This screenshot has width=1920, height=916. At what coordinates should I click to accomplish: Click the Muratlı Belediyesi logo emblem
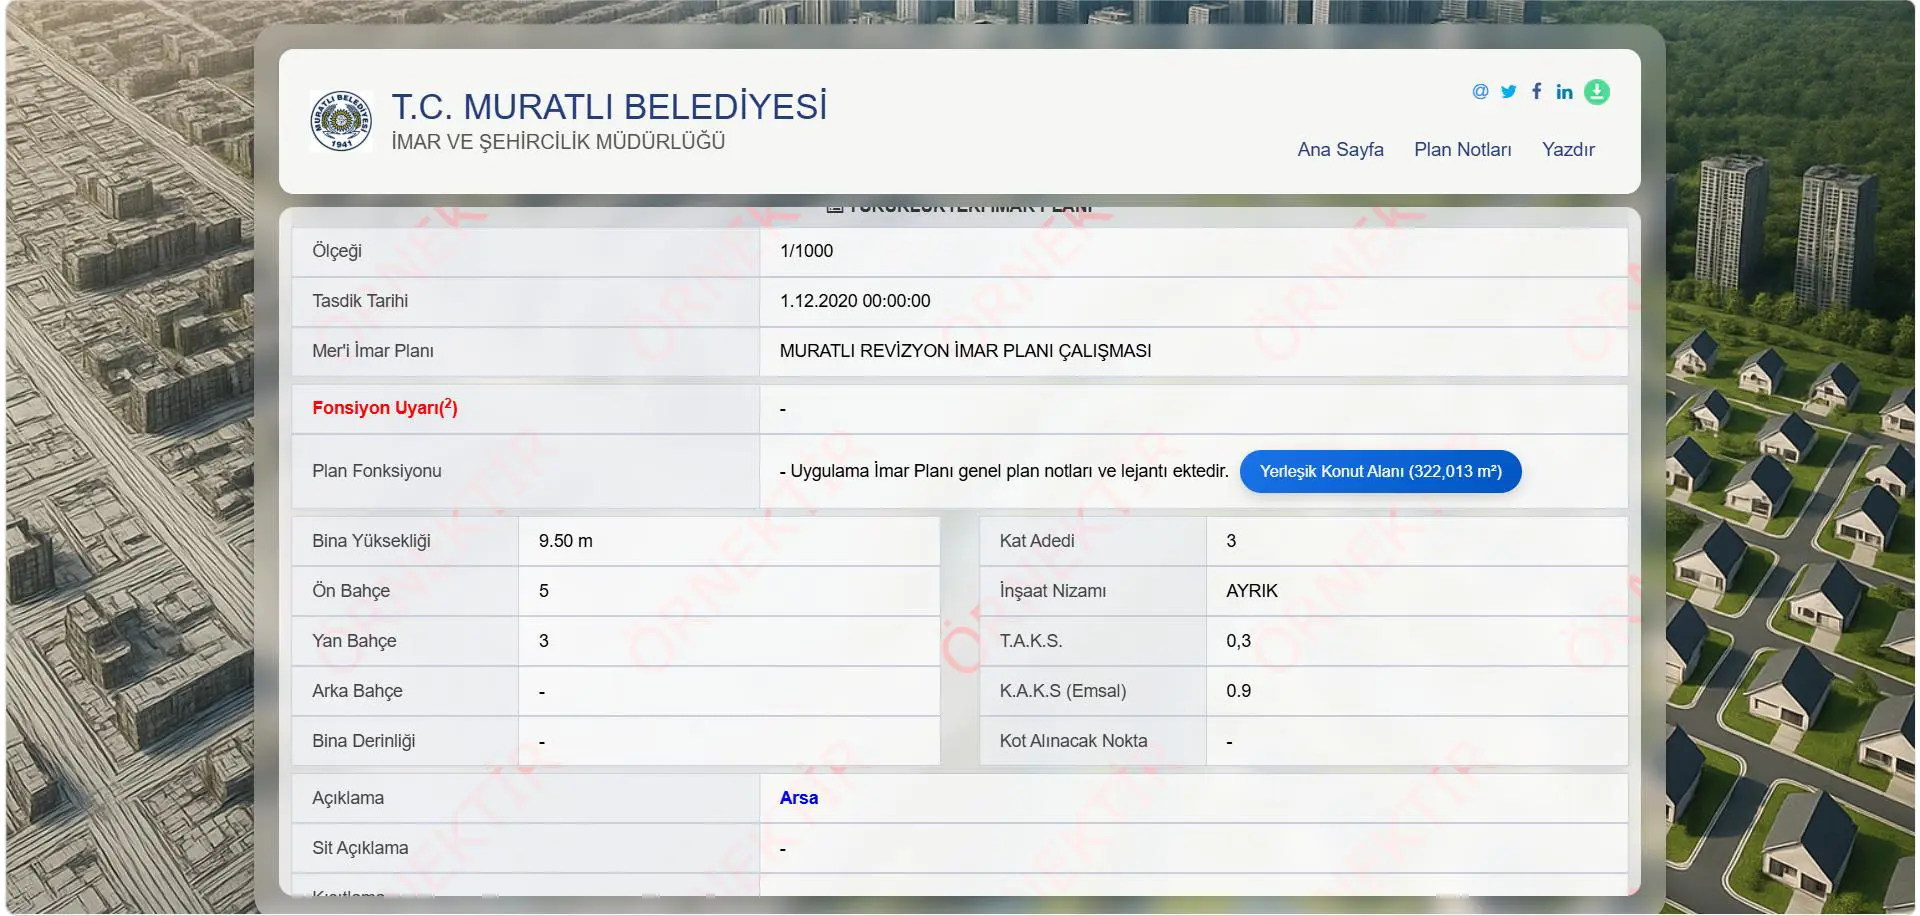coord(341,120)
